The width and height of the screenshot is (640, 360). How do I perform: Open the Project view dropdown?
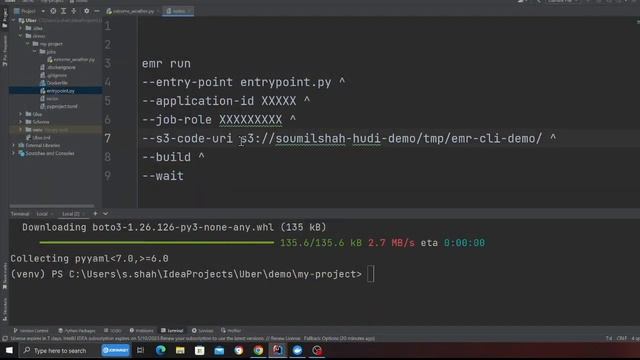point(43,11)
